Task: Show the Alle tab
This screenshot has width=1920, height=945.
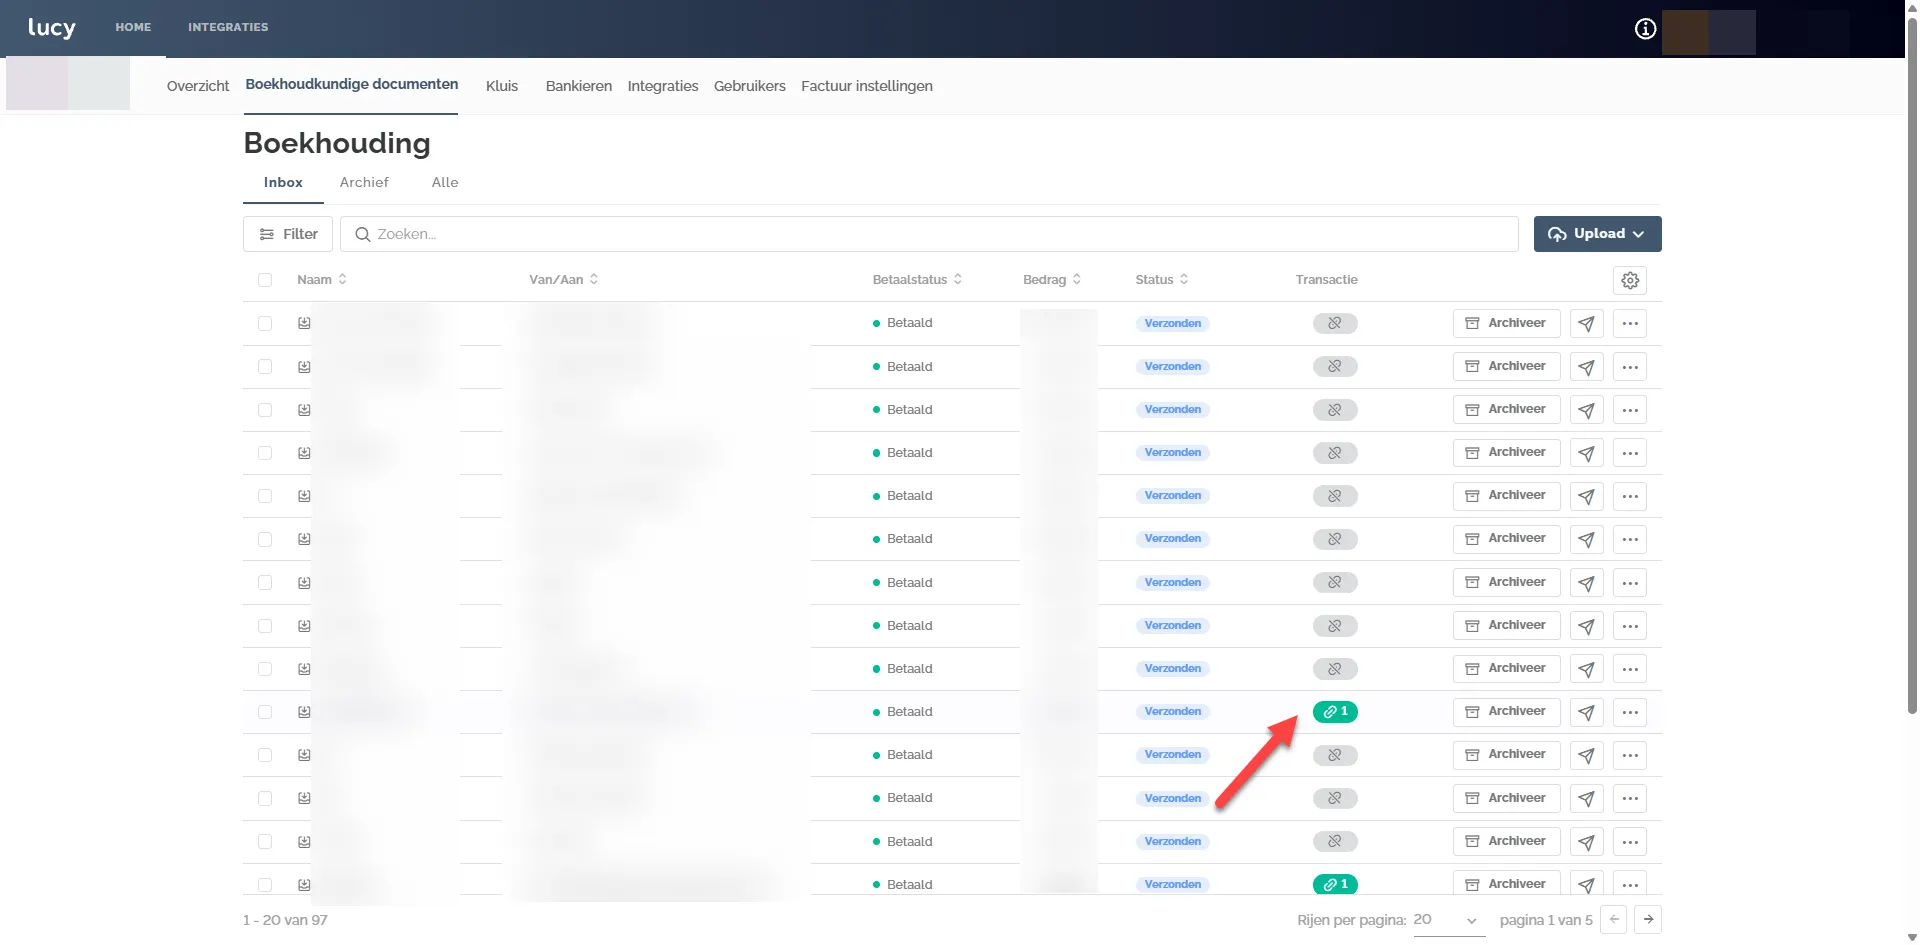Action: (445, 183)
